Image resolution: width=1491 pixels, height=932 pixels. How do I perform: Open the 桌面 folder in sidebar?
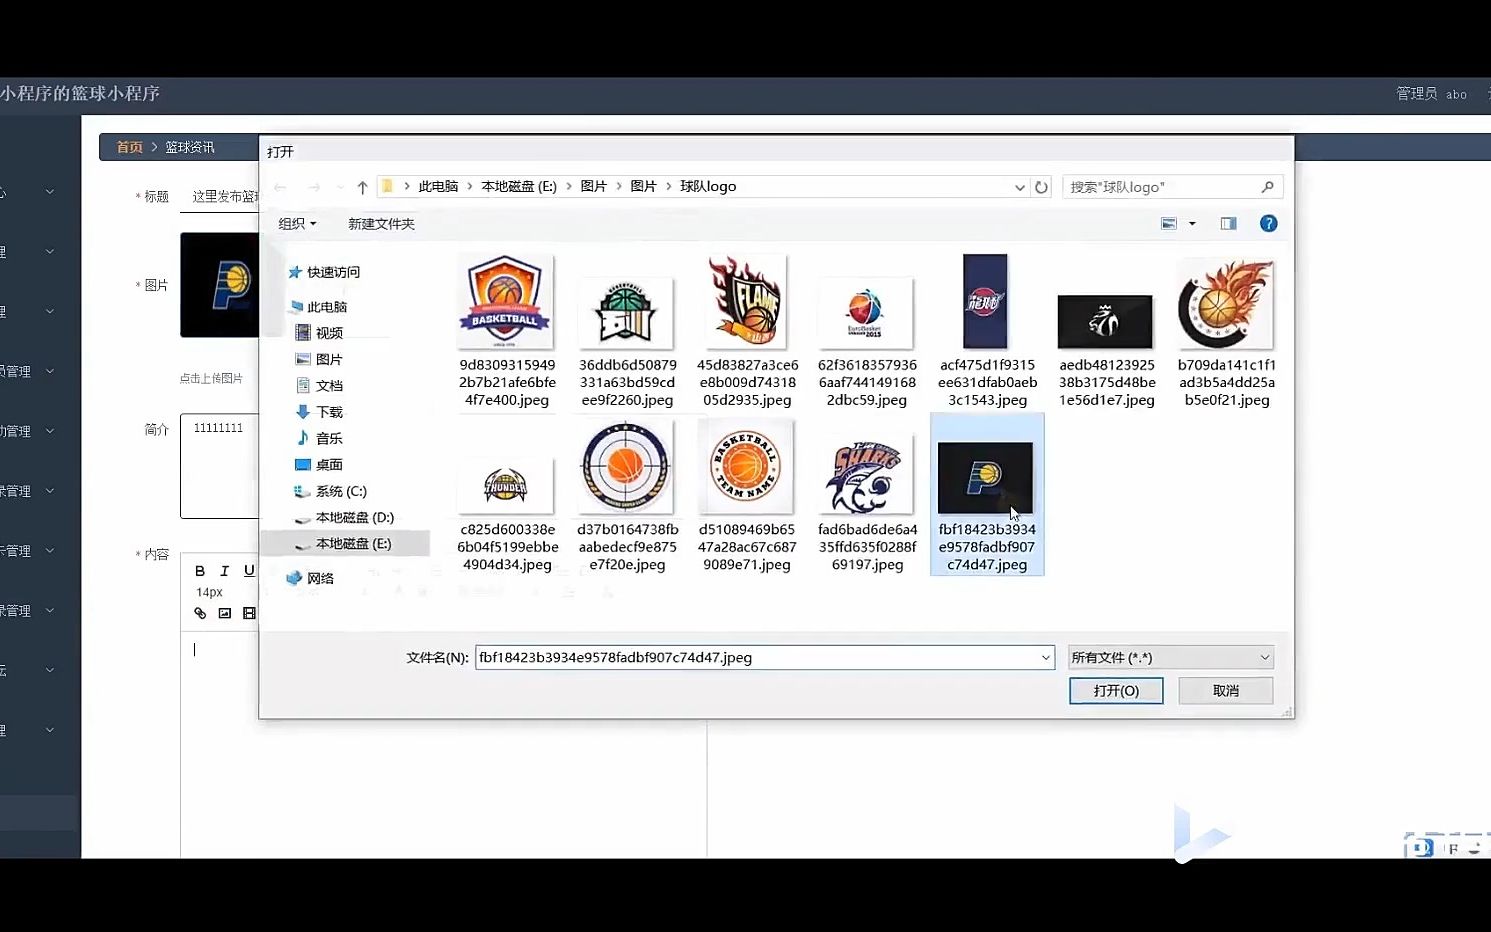coord(319,465)
